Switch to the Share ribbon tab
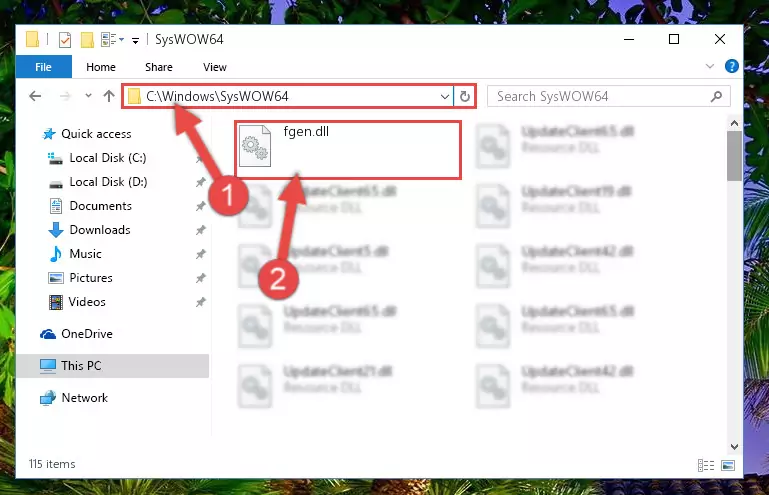This screenshot has width=769, height=495. pyautogui.click(x=159, y=67)
